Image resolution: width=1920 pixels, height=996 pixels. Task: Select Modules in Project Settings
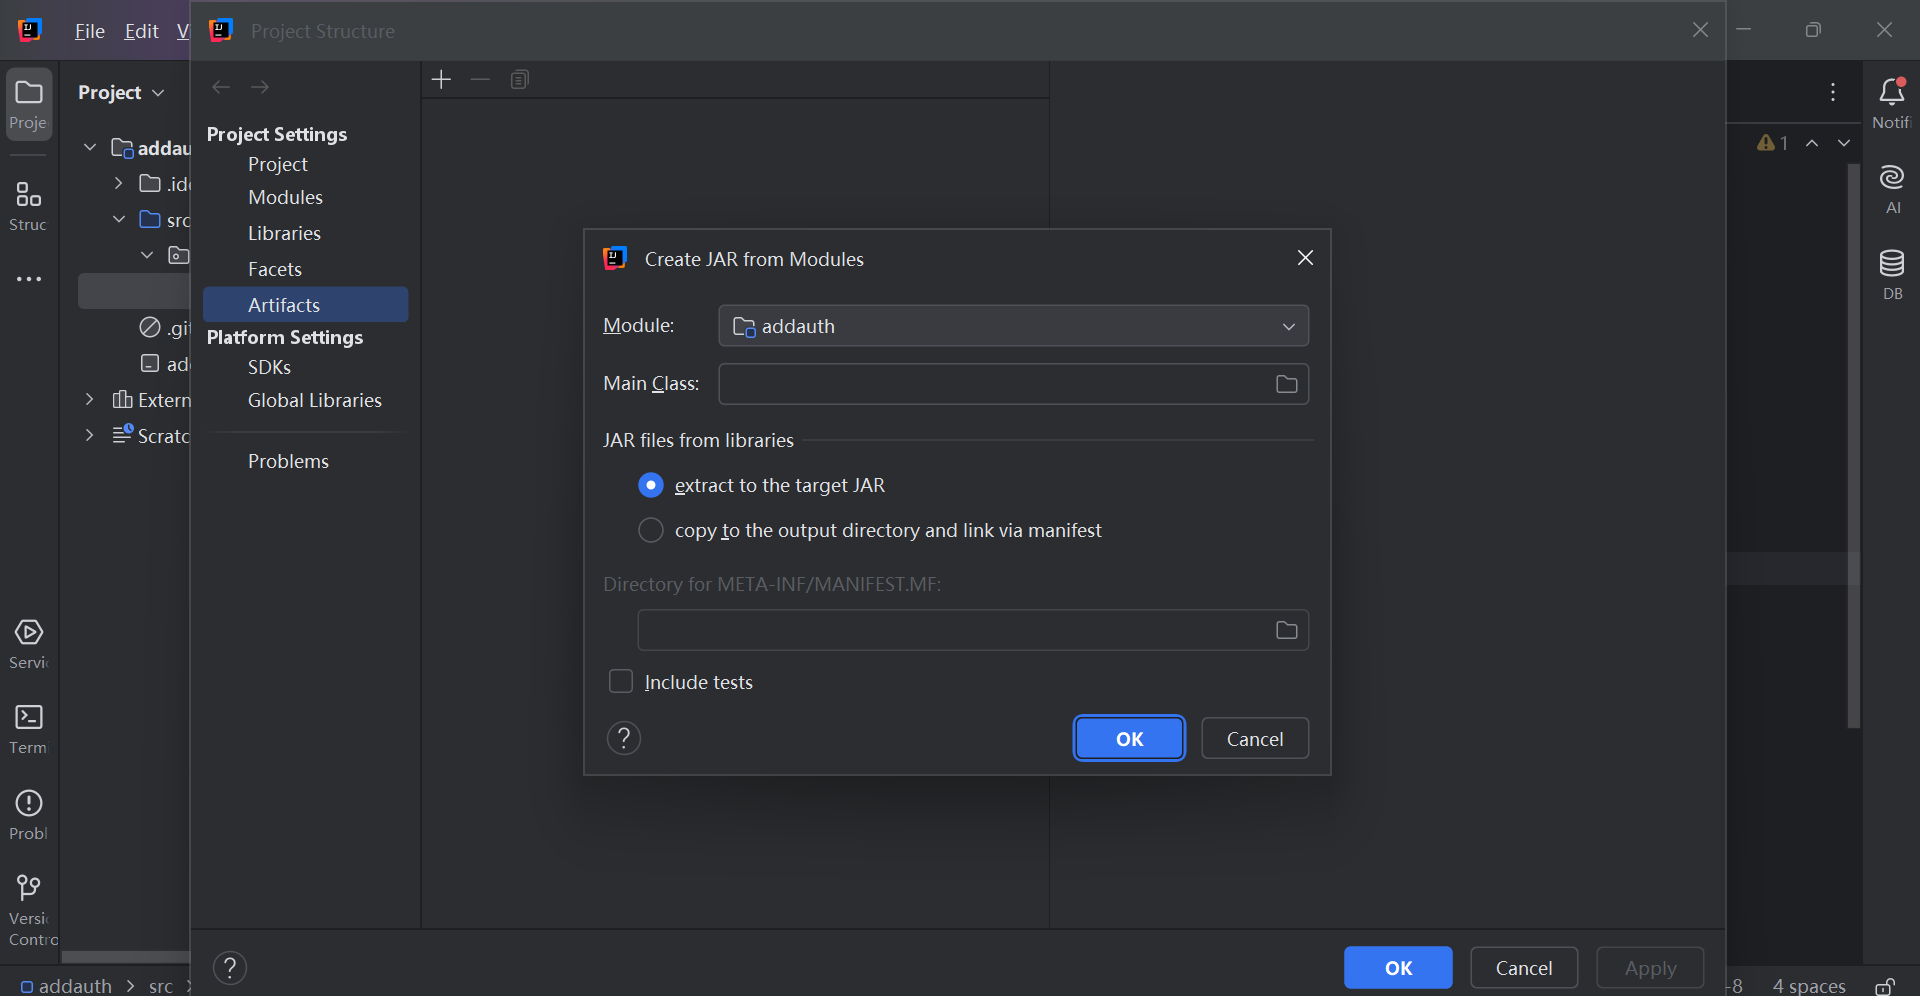(285, 197)
